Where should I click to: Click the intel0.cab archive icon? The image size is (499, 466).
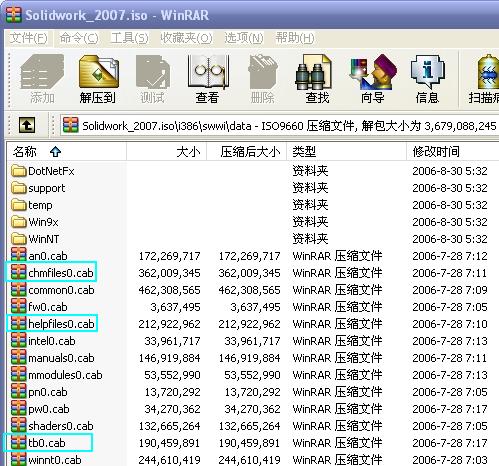pos(18,340)
